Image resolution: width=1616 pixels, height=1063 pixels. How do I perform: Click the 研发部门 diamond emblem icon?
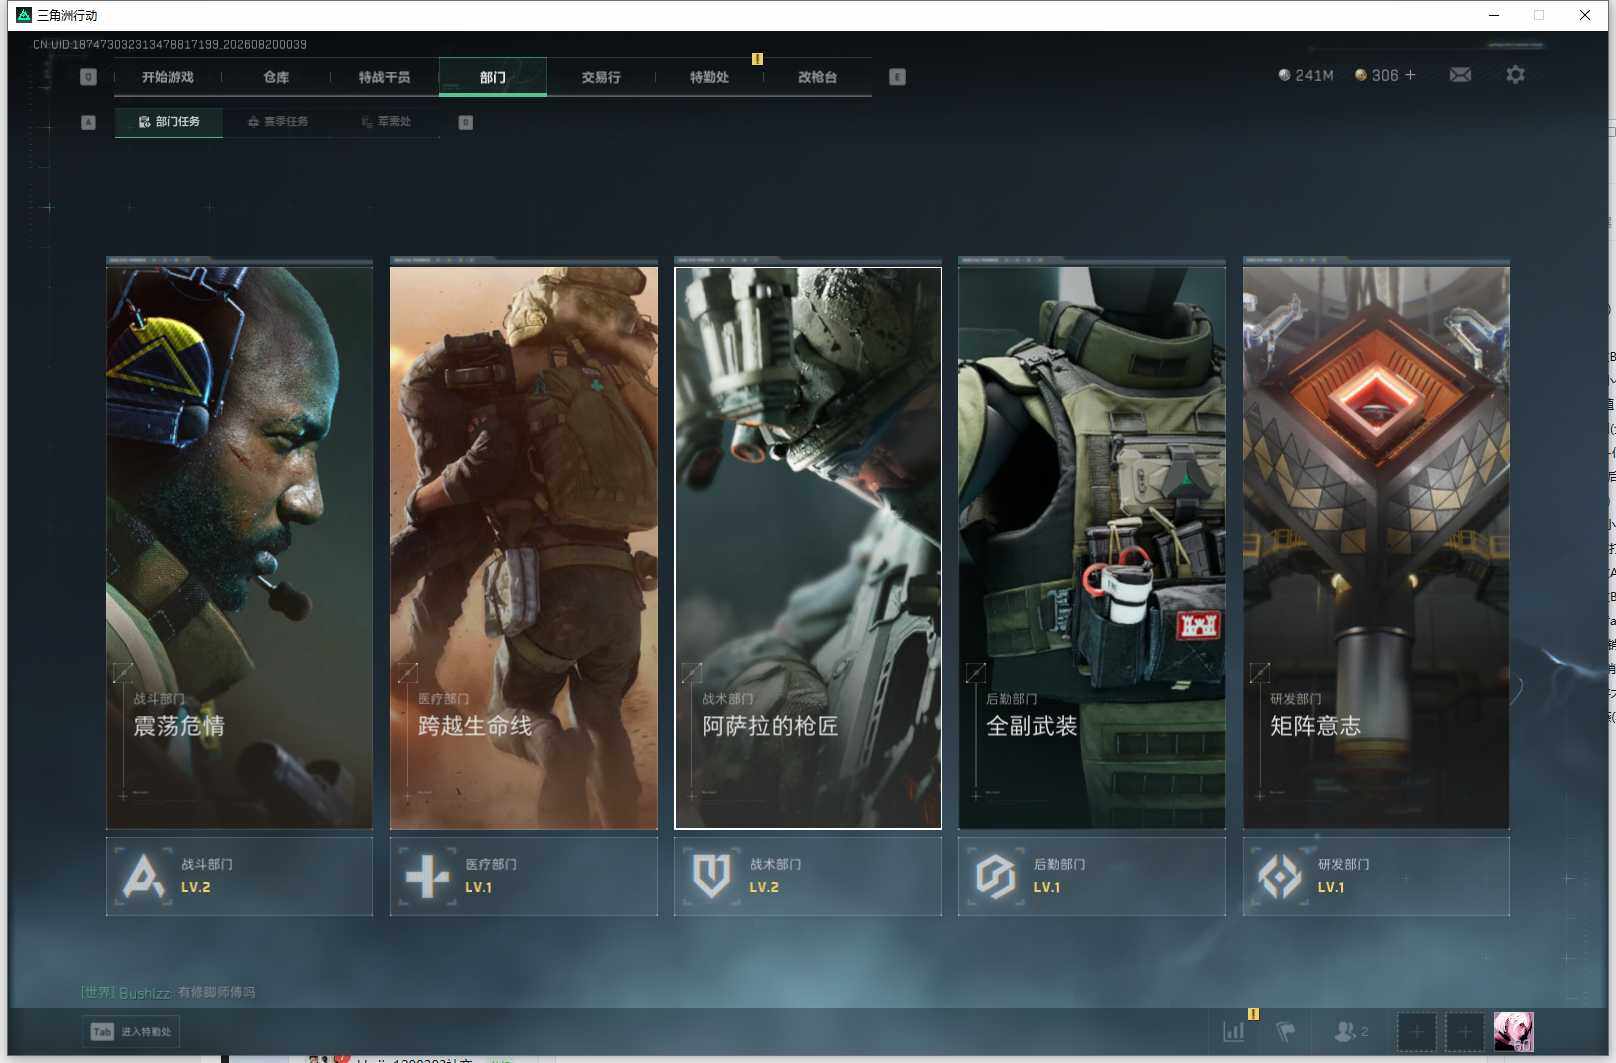coord(1280,876)
